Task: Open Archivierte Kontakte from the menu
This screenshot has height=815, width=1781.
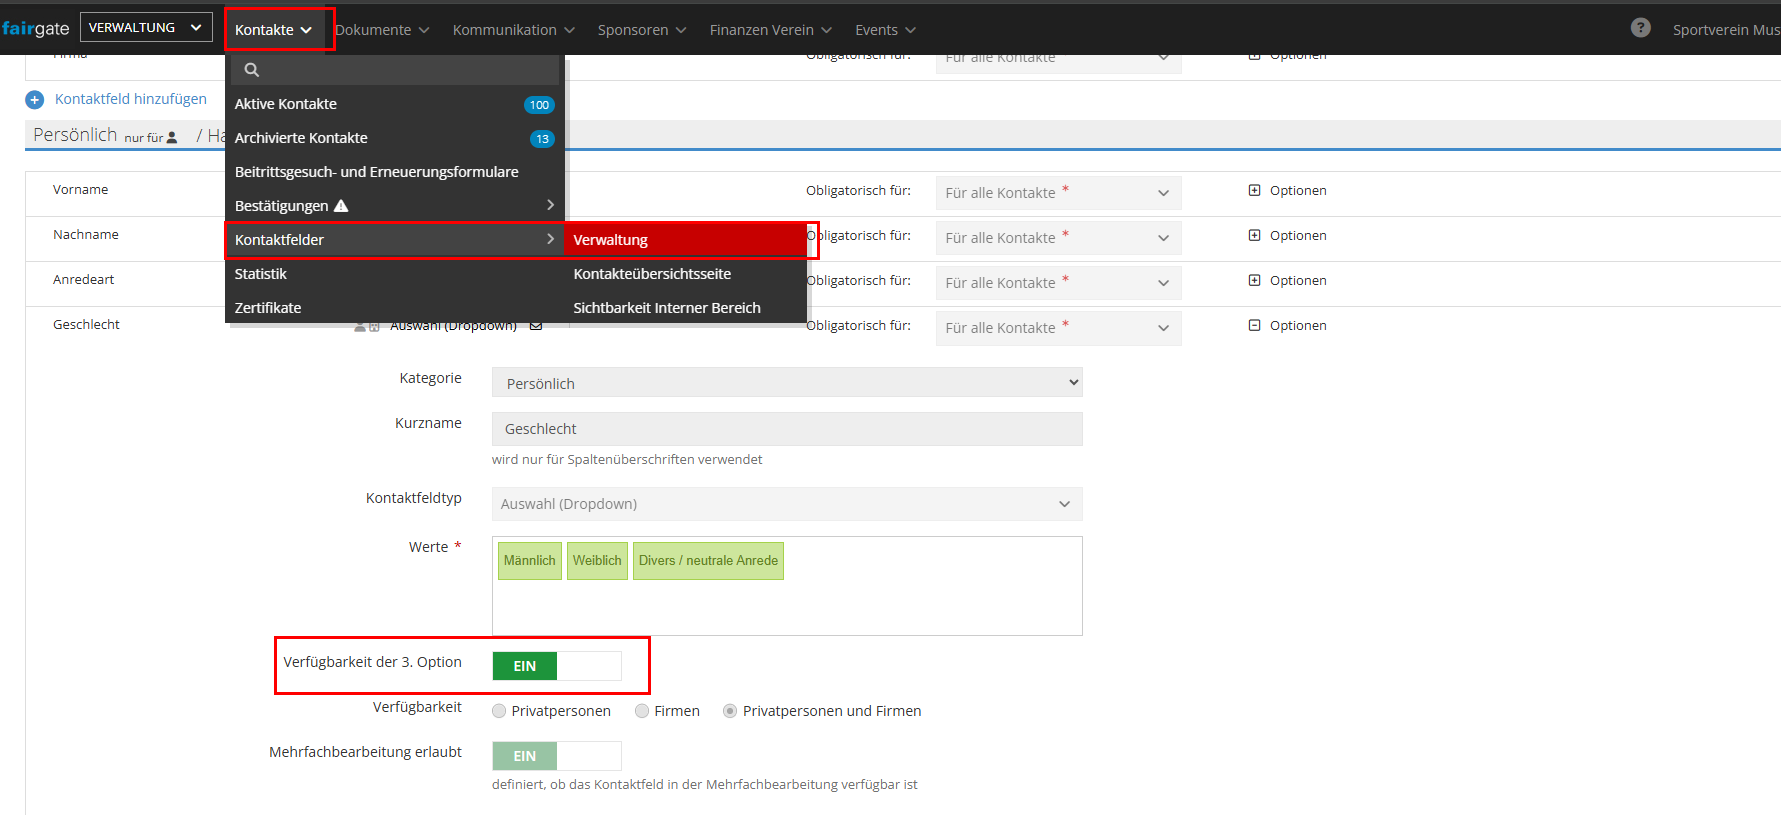Action: [301, 138]
